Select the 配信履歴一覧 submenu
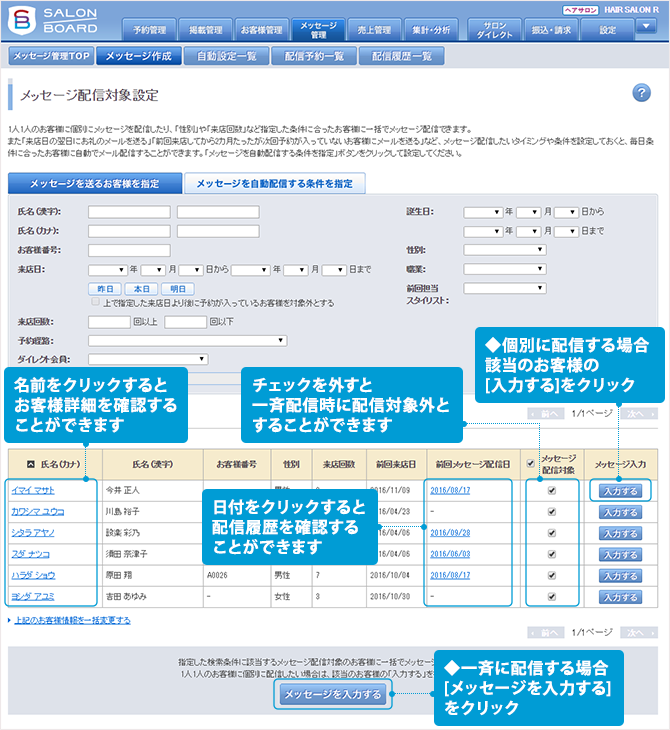Screen dimensions: 670x730 (401, 57)
